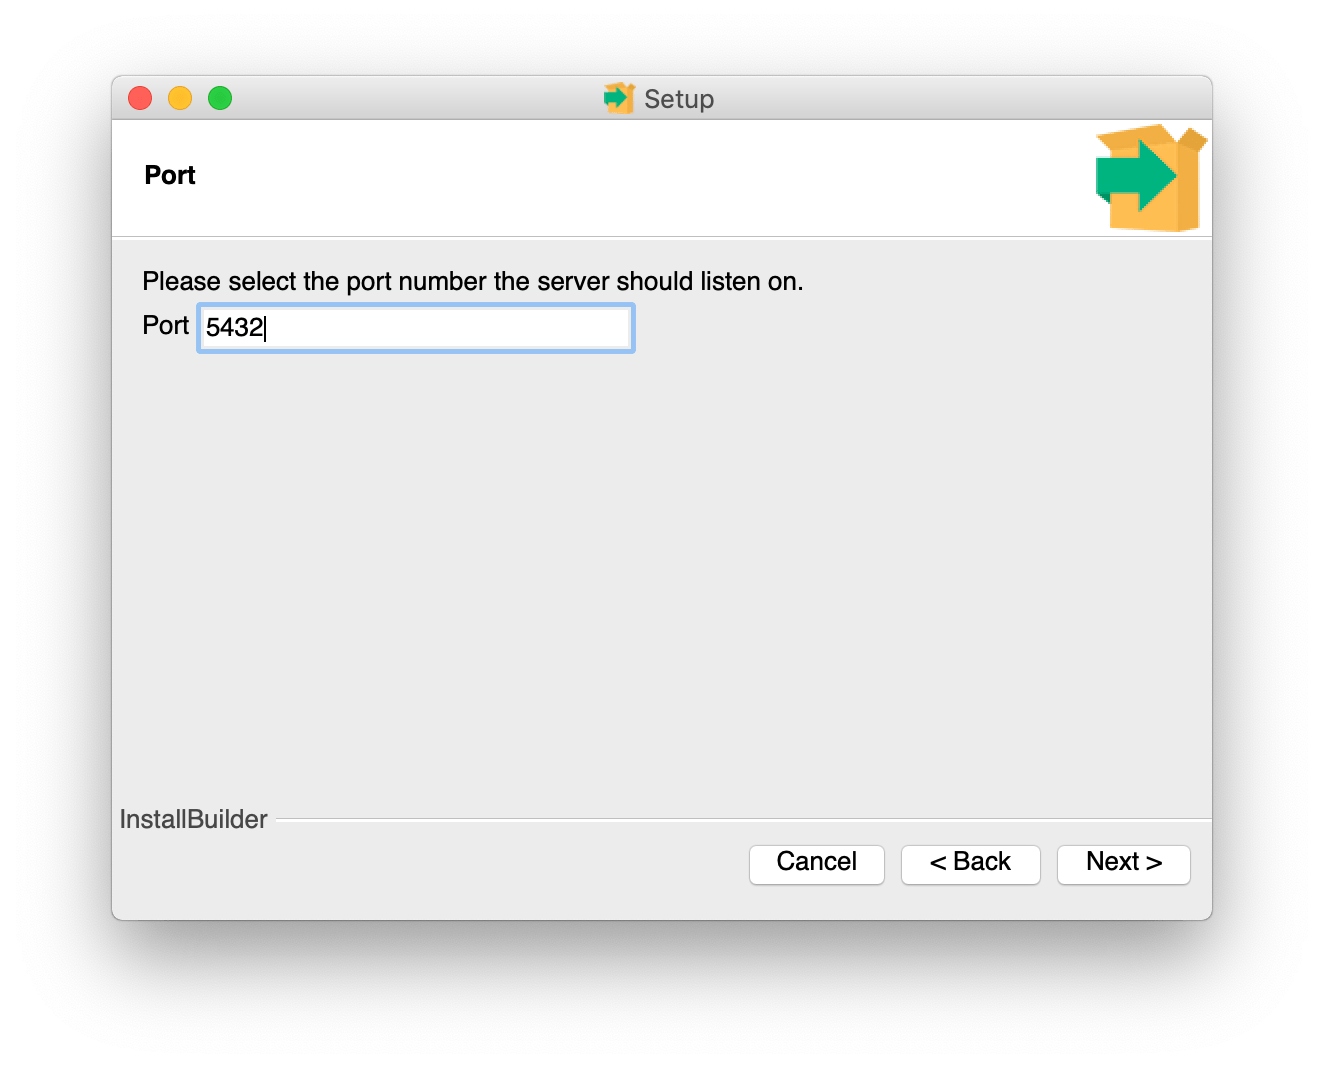The image size is (1324, 1068).
Task: Click the Port heading at the top
Action: 168,174
